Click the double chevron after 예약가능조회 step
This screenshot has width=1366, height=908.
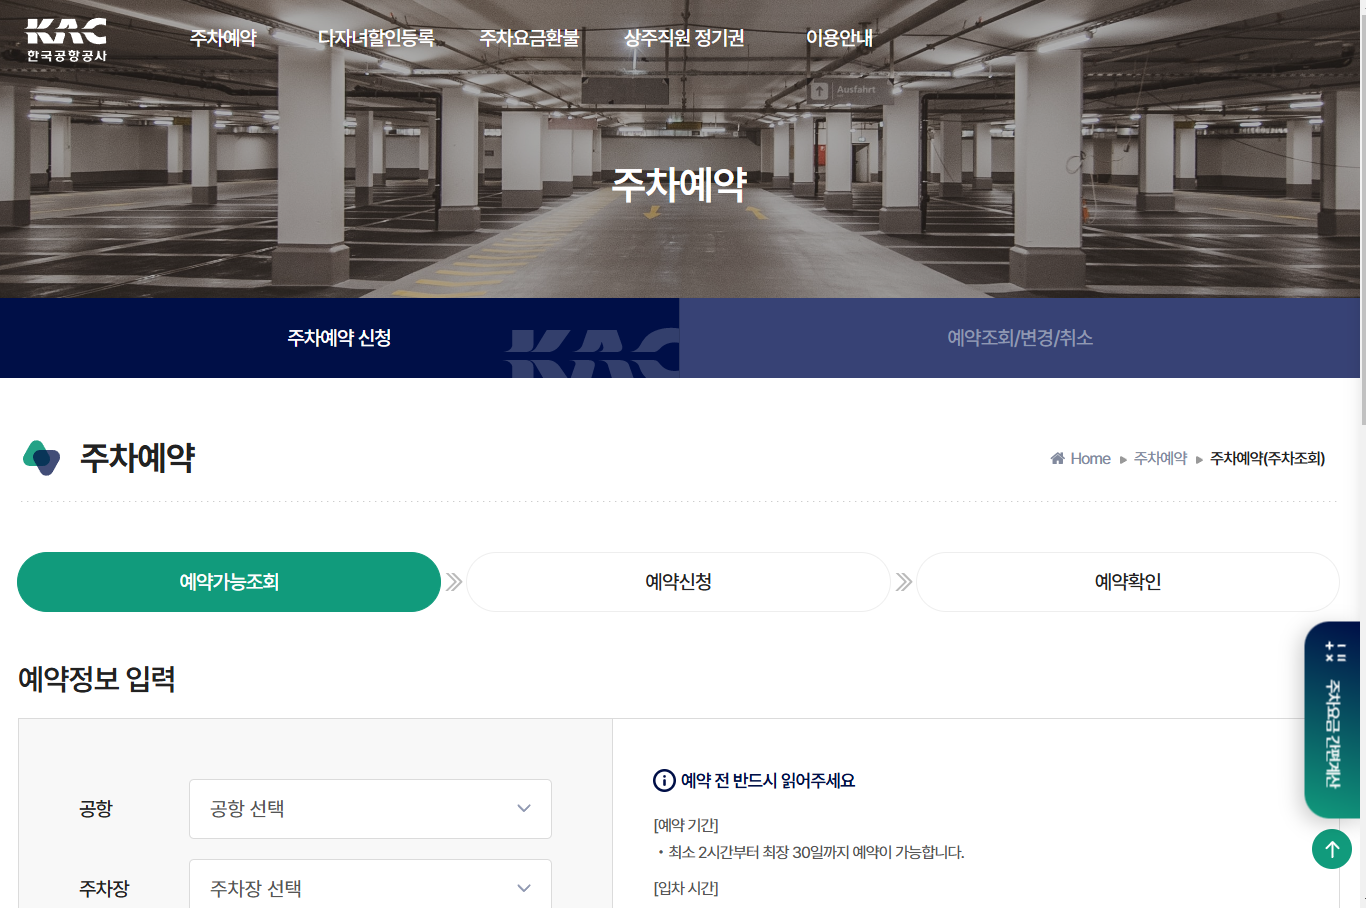click(x=454, y=582)
